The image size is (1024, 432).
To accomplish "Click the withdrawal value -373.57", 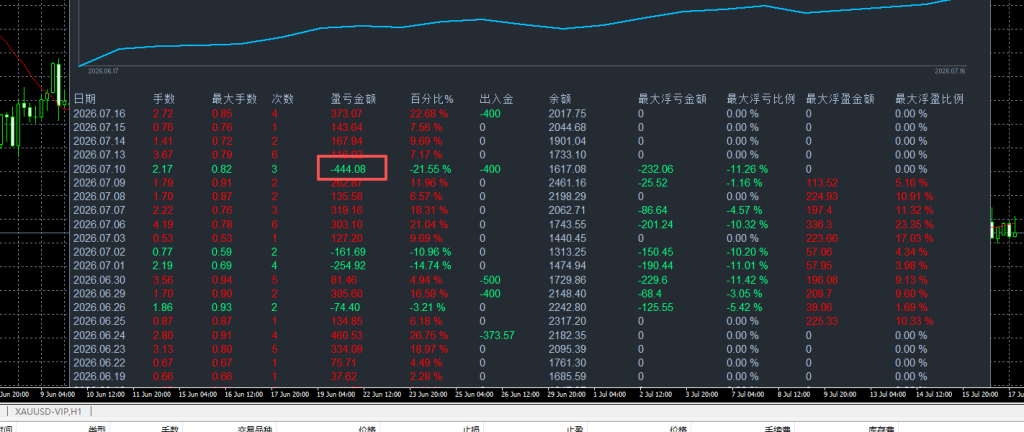I will click(x=497, y=335).
